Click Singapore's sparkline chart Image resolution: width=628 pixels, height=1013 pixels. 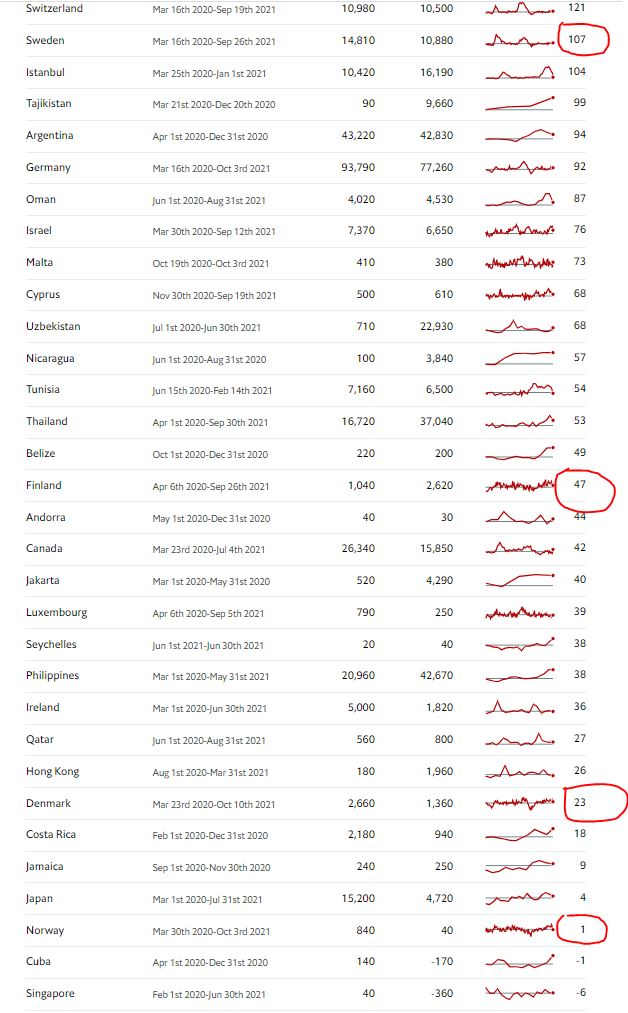[520, 993]
